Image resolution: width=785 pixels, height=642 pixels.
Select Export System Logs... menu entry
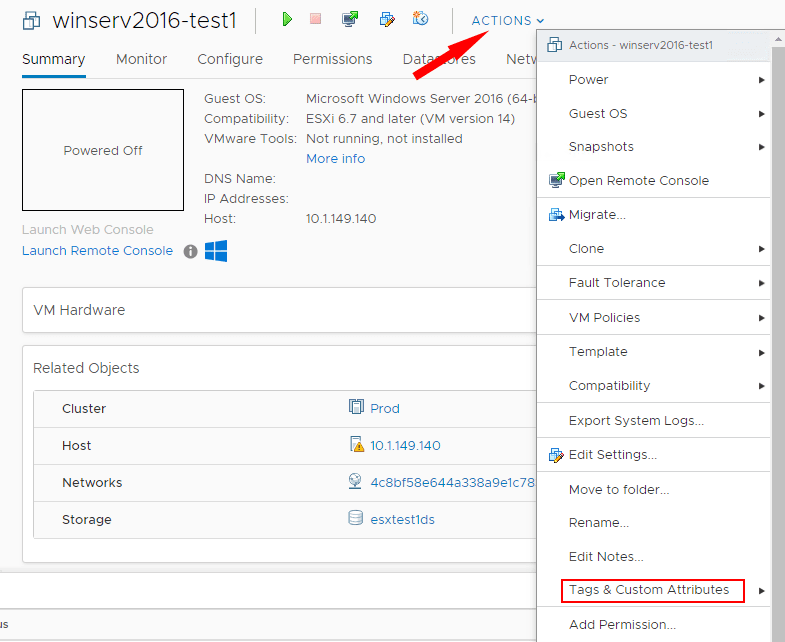653,421
